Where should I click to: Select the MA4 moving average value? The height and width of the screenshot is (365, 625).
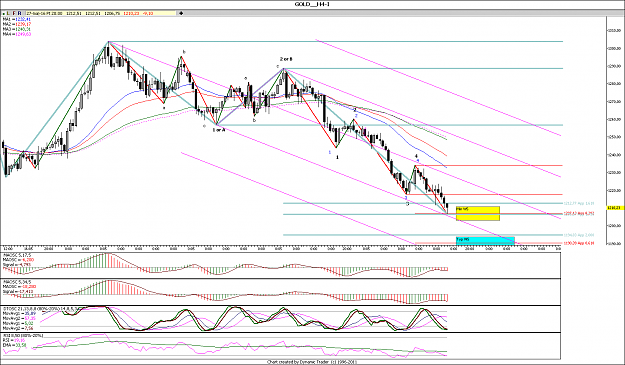click(23, 34)
